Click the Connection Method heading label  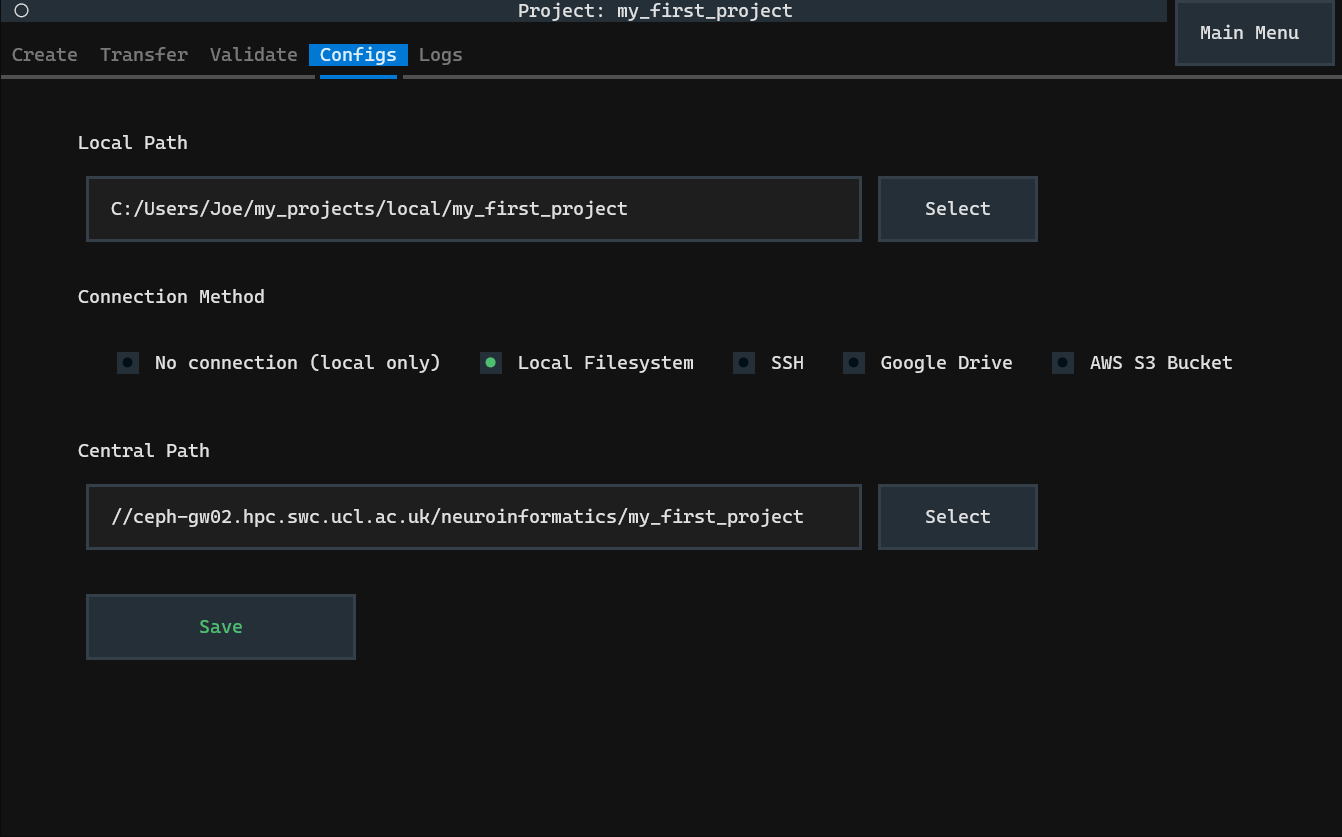[x=171, y=297]
